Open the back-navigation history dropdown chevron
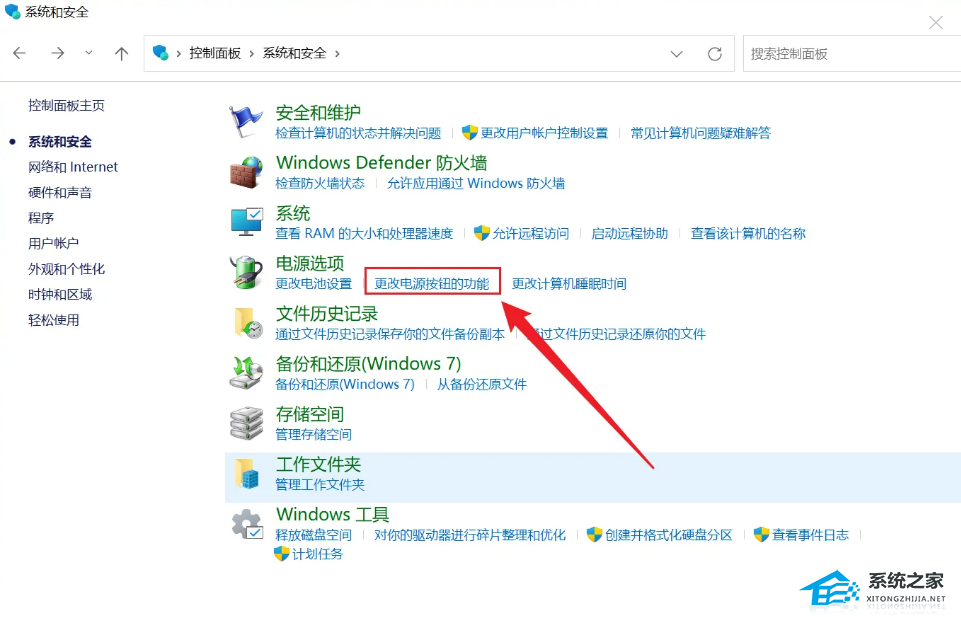The width and height of the screenshot is (961, 617). coord(88,53)
